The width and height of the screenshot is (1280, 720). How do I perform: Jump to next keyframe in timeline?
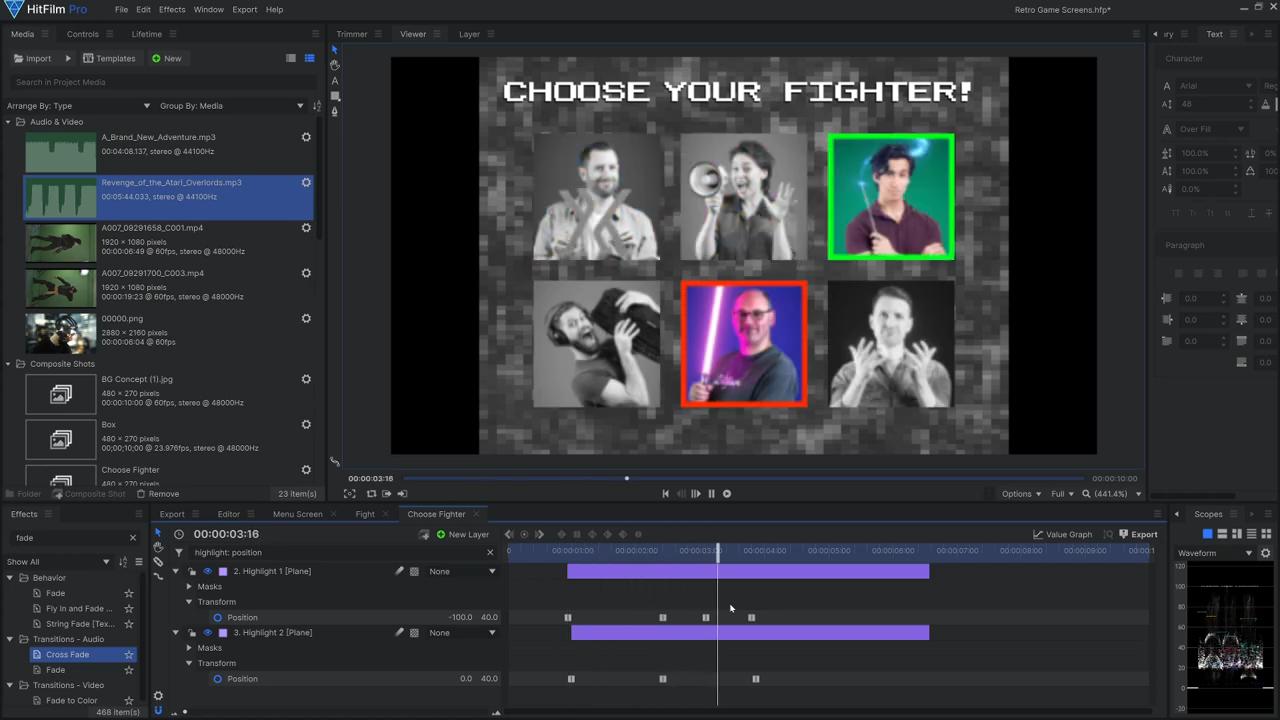click(x=539, y=534)
